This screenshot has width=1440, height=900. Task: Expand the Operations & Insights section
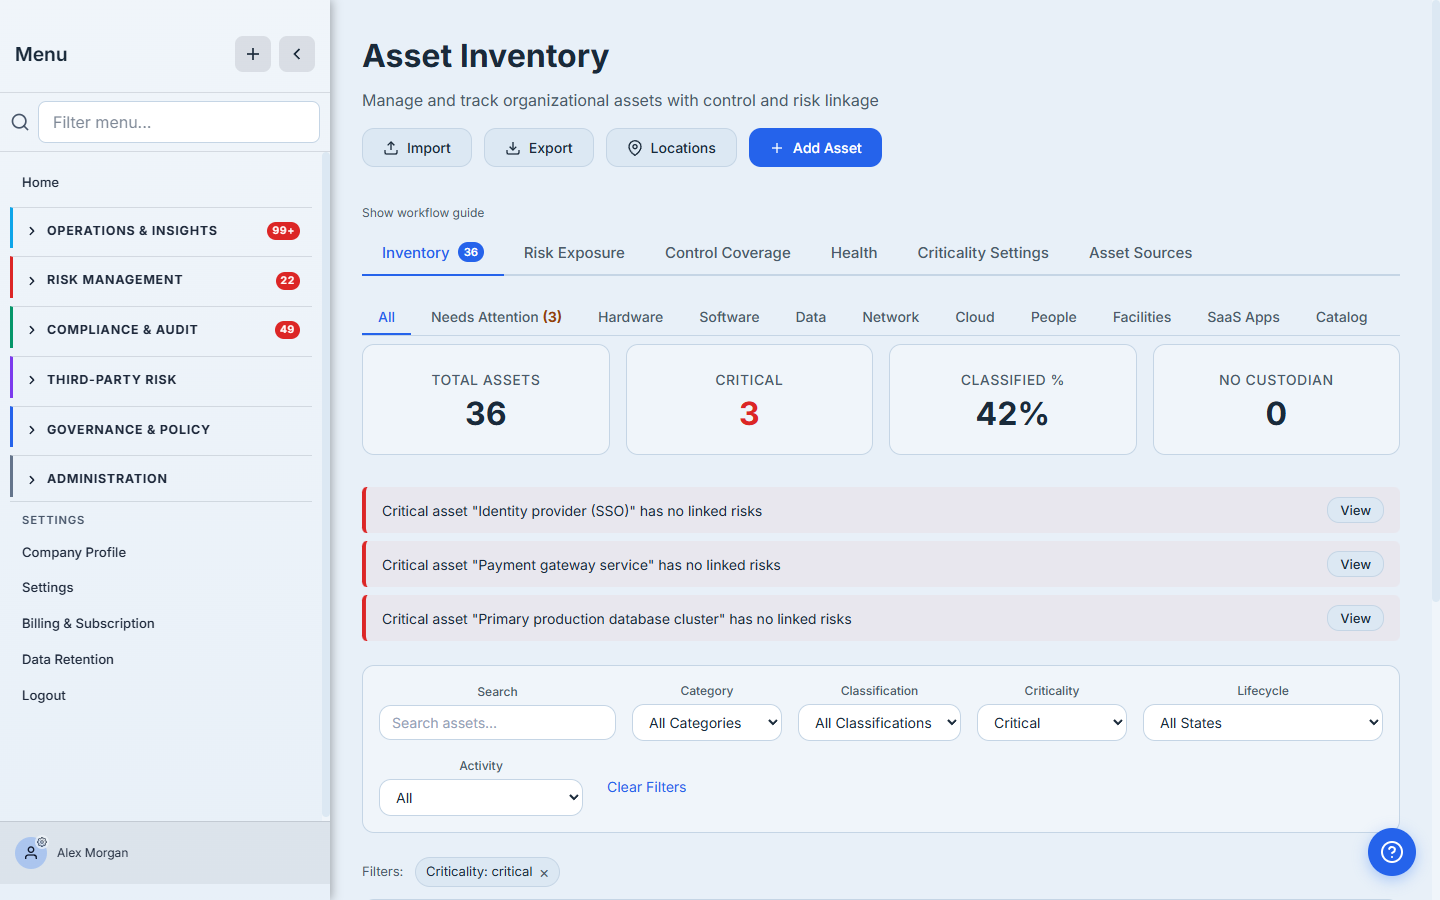click(161, 231)
